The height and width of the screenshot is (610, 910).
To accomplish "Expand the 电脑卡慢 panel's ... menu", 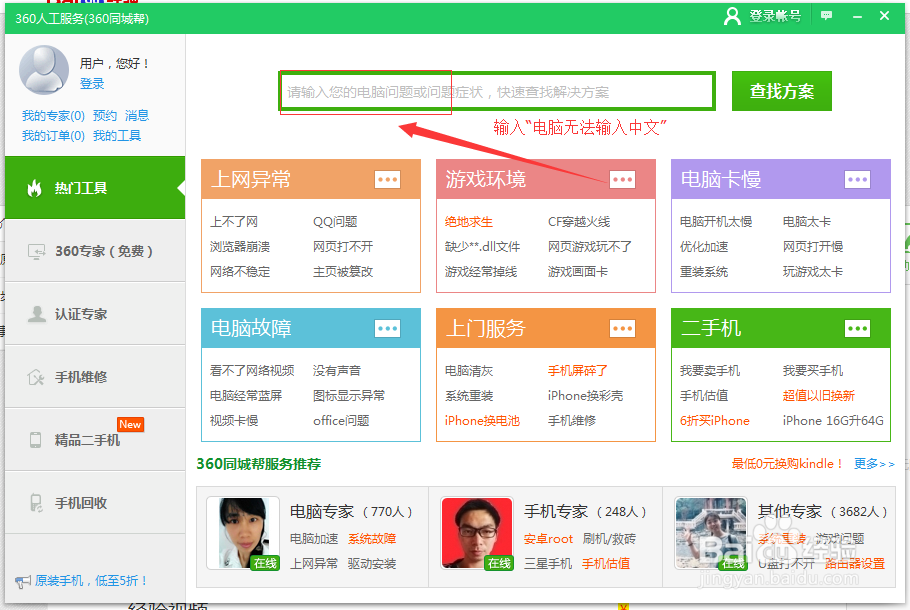I will (858, 179).
